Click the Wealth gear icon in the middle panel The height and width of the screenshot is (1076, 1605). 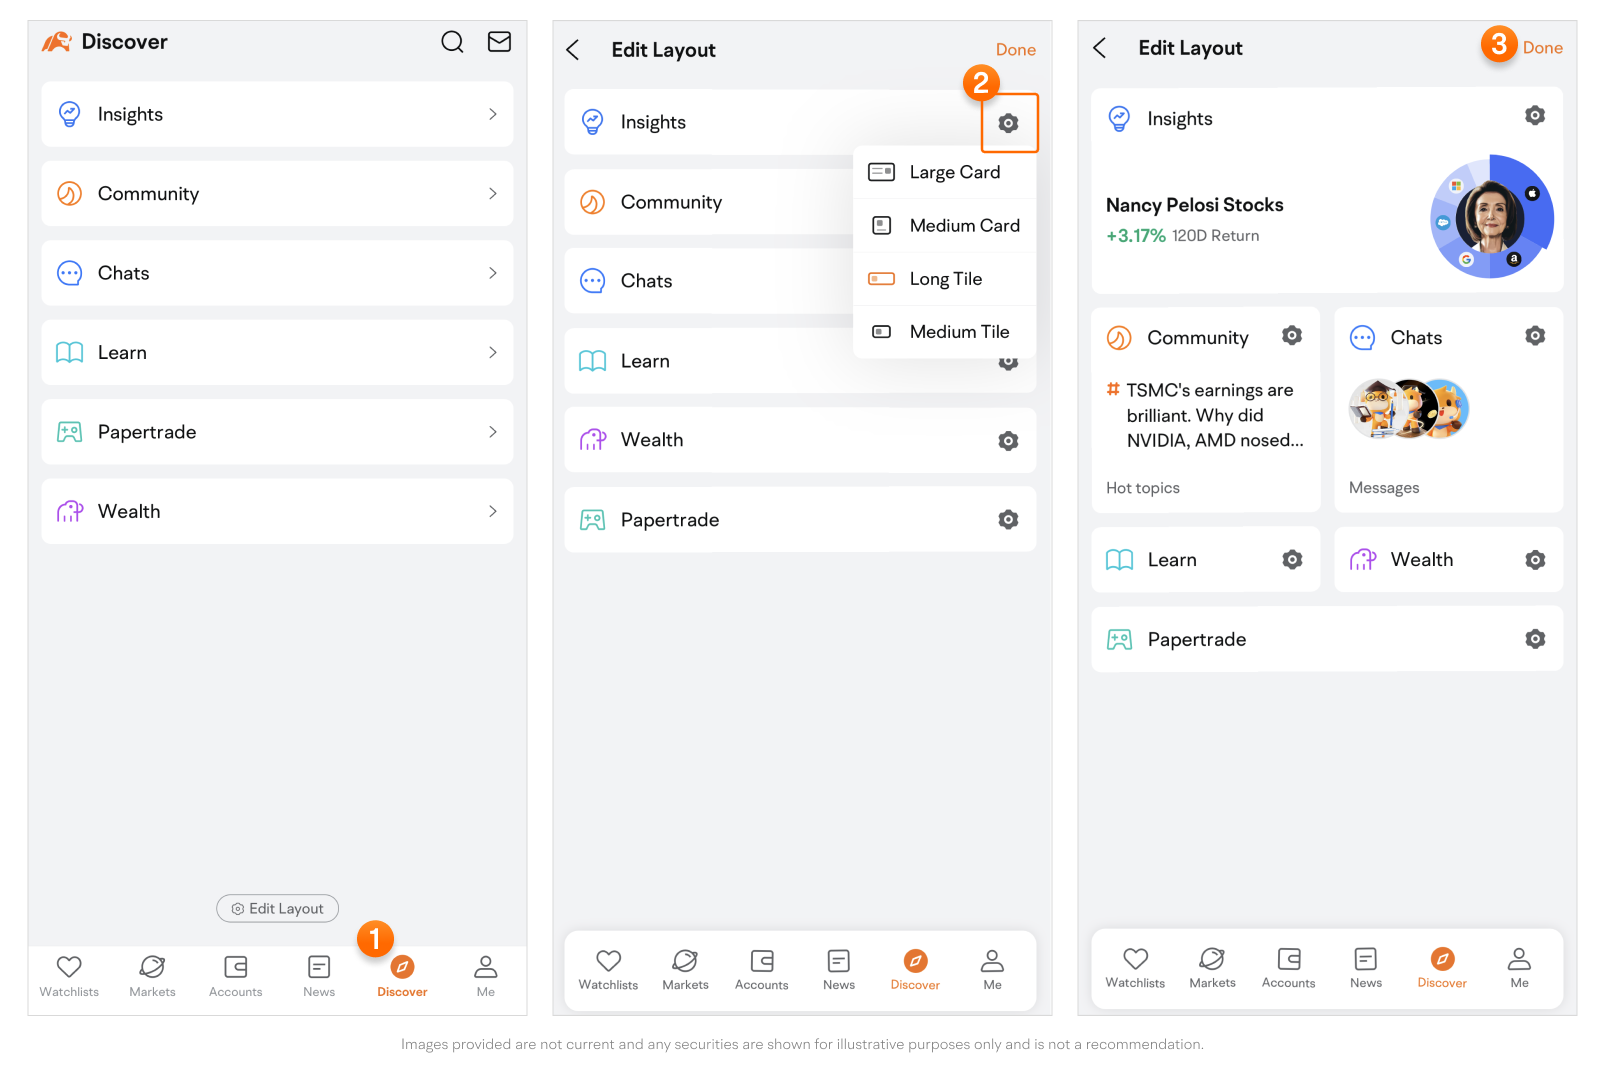point(1008,441)
